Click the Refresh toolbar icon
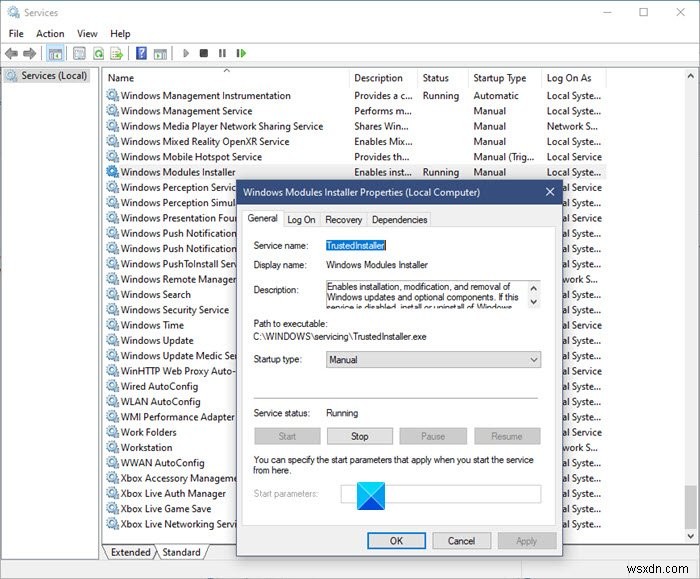 point(98,54)
